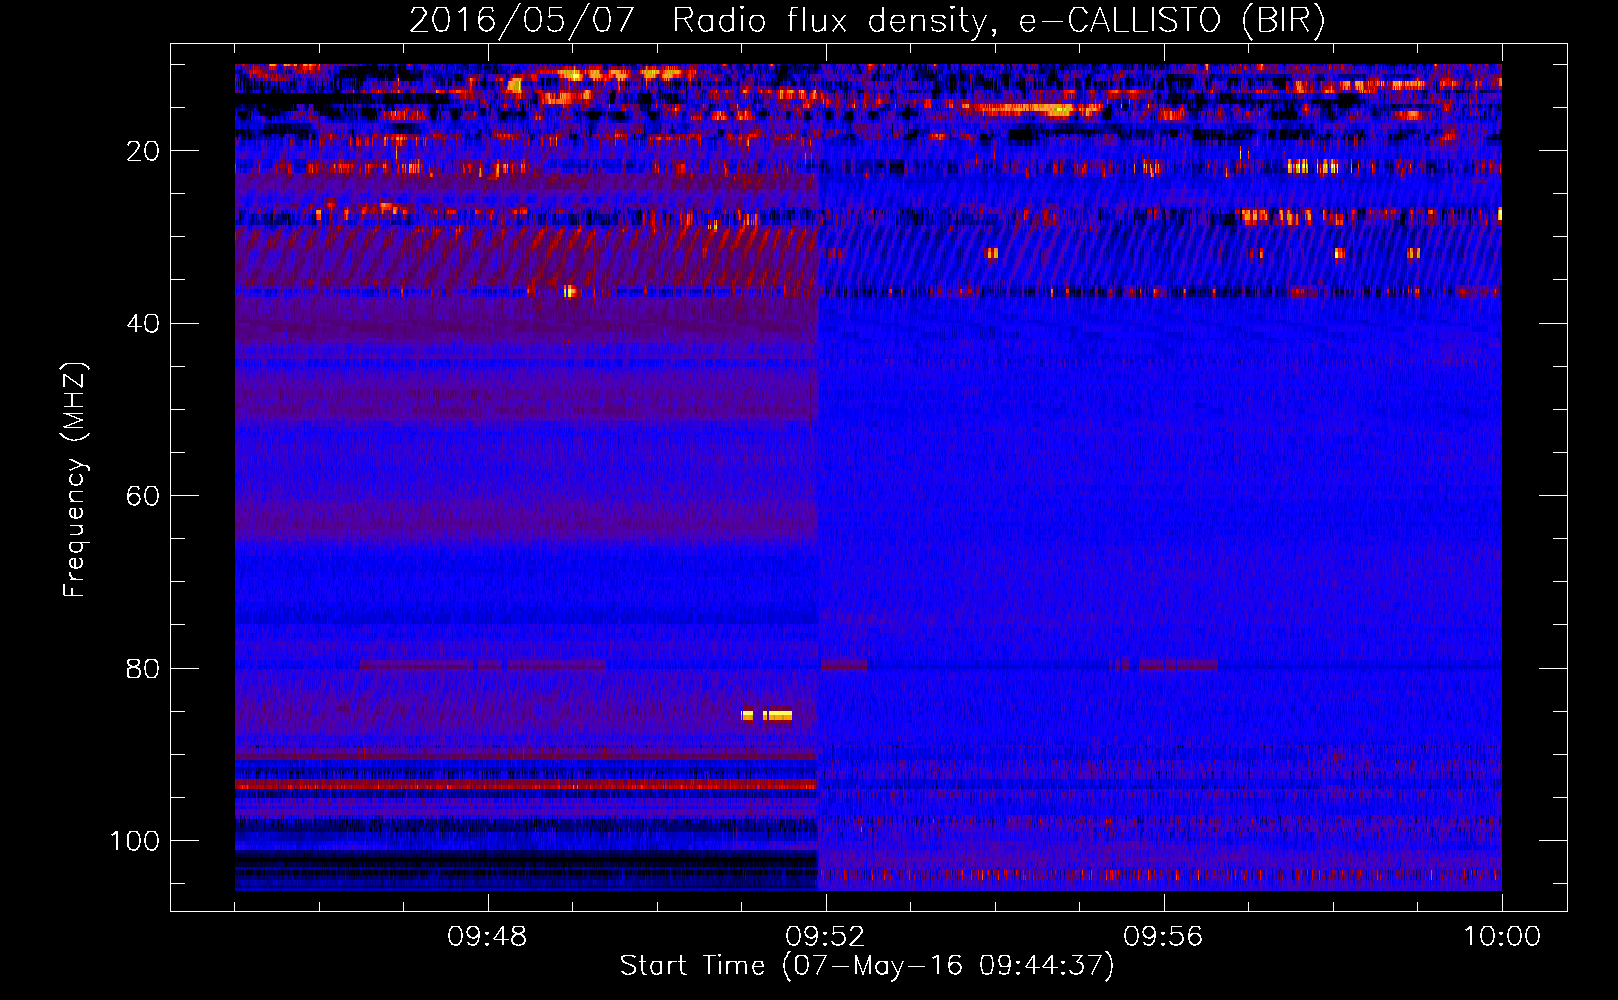Click the 10:00 time tick label
Viewport: 1618px width, 1000px height.
(x=1502, y=937)
